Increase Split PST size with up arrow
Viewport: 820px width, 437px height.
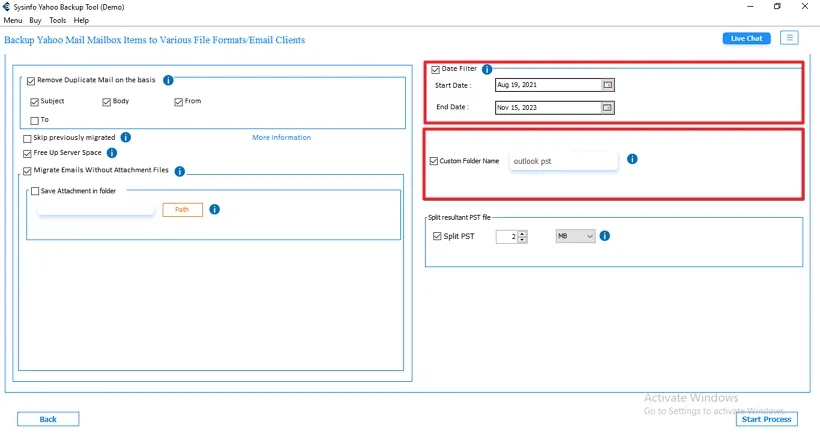coord(522,233)
